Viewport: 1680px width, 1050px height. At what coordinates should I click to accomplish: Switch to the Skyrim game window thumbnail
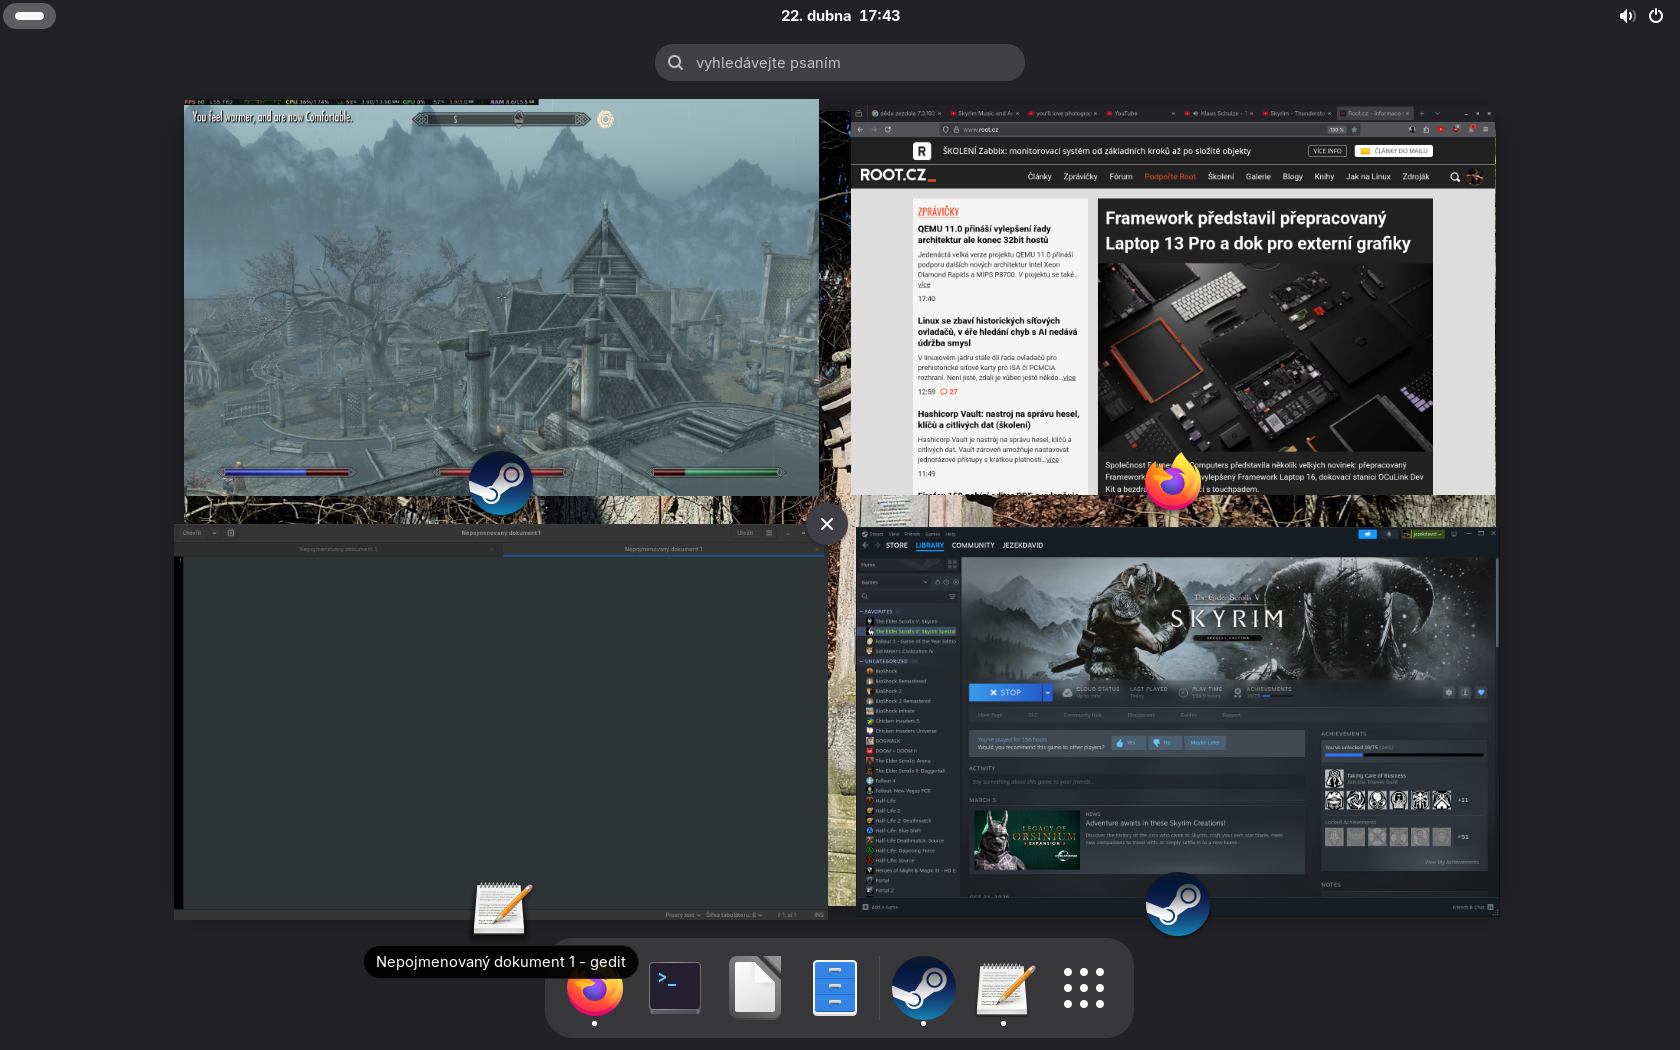(501, 297)
